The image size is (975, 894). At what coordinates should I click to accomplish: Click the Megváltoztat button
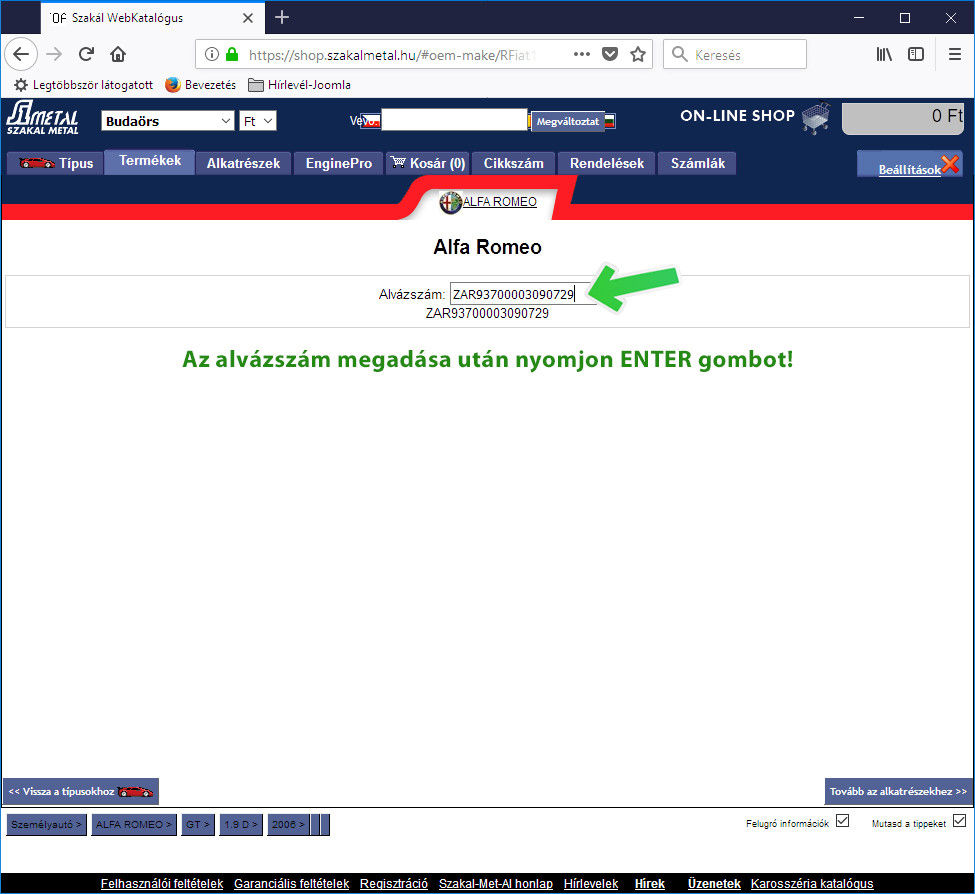pyautogui.click(x=568, y=121)
